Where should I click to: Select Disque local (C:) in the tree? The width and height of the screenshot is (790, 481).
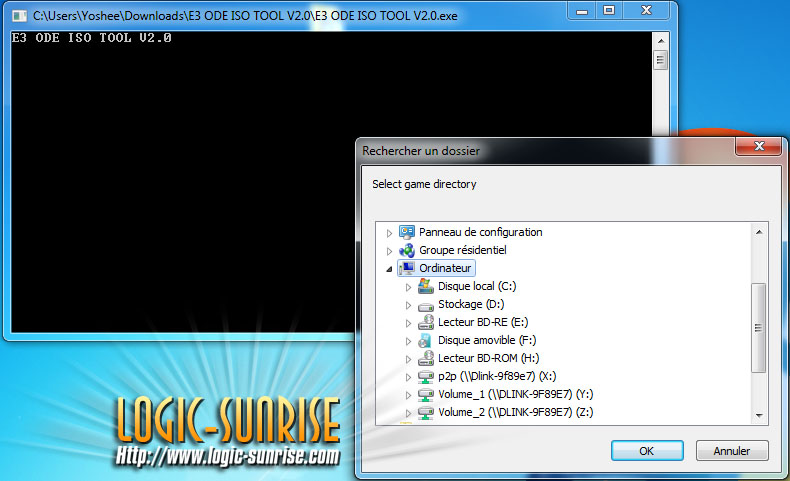point(477,286)
